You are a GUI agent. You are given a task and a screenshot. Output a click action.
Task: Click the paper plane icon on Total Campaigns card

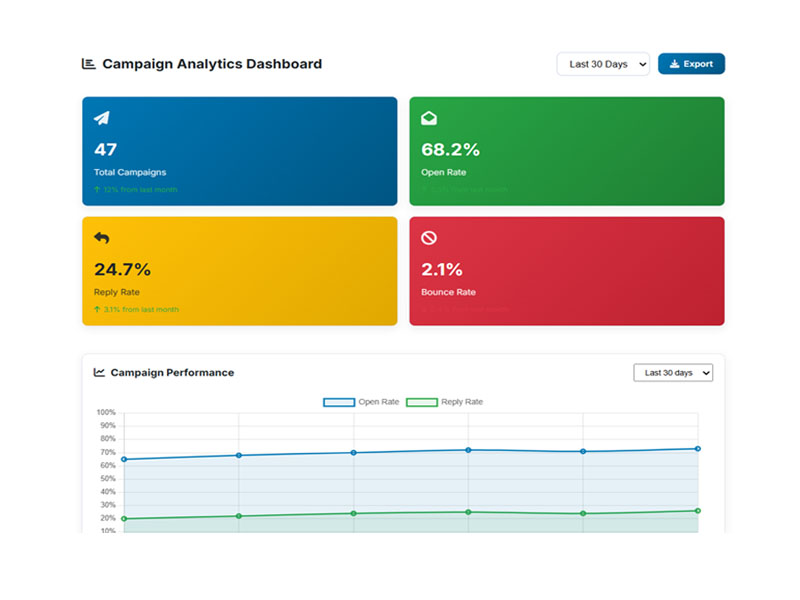[x=100, y=118]
